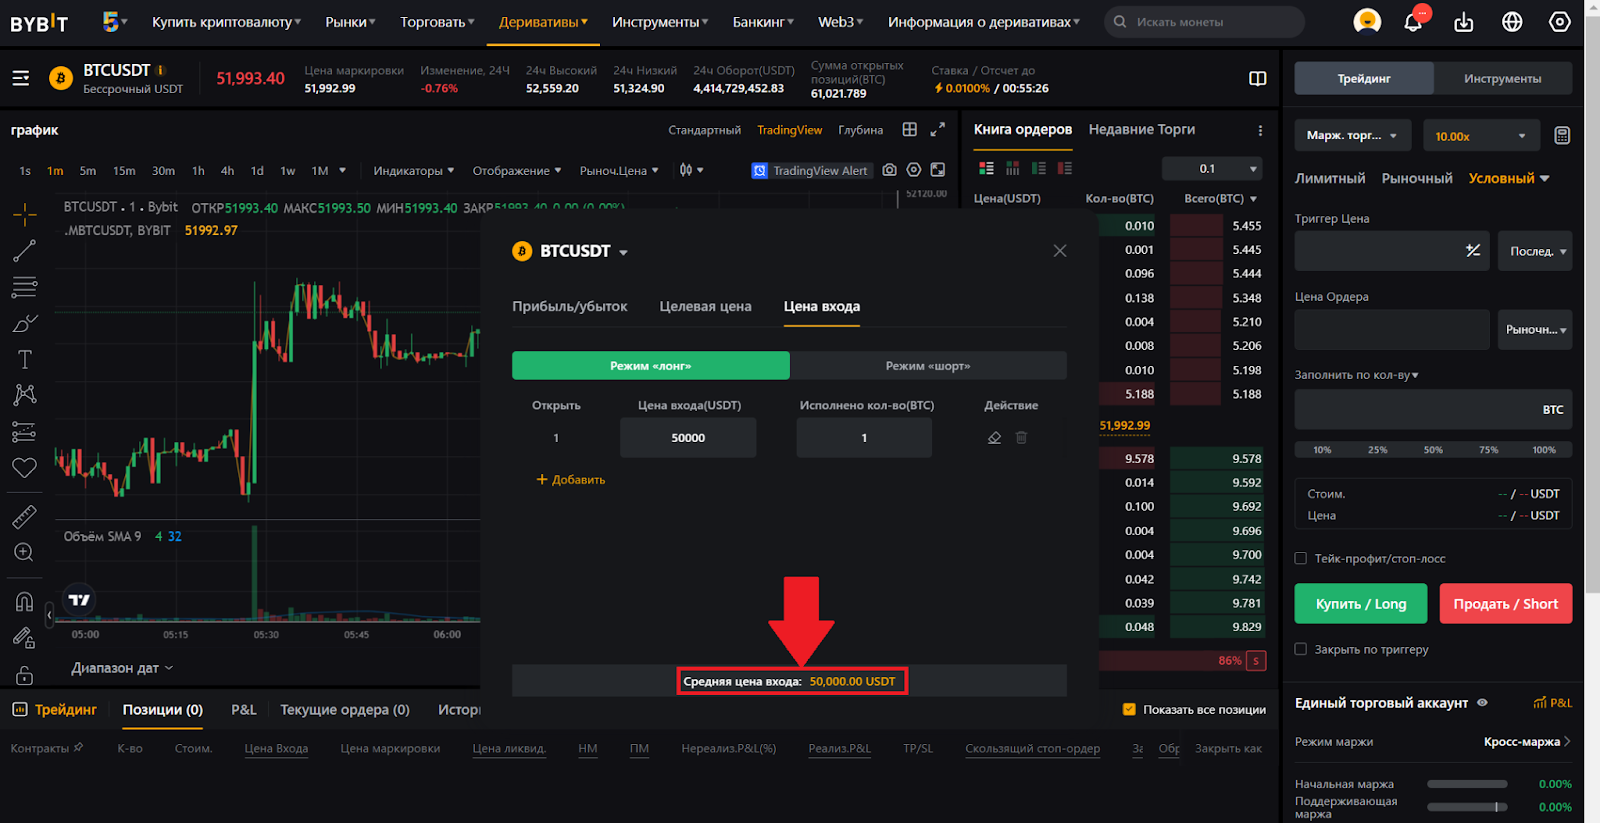The width and height of the screenshot is (1600, 823).
Task: Click the calculator icon in order panel
Action: 1561,136
